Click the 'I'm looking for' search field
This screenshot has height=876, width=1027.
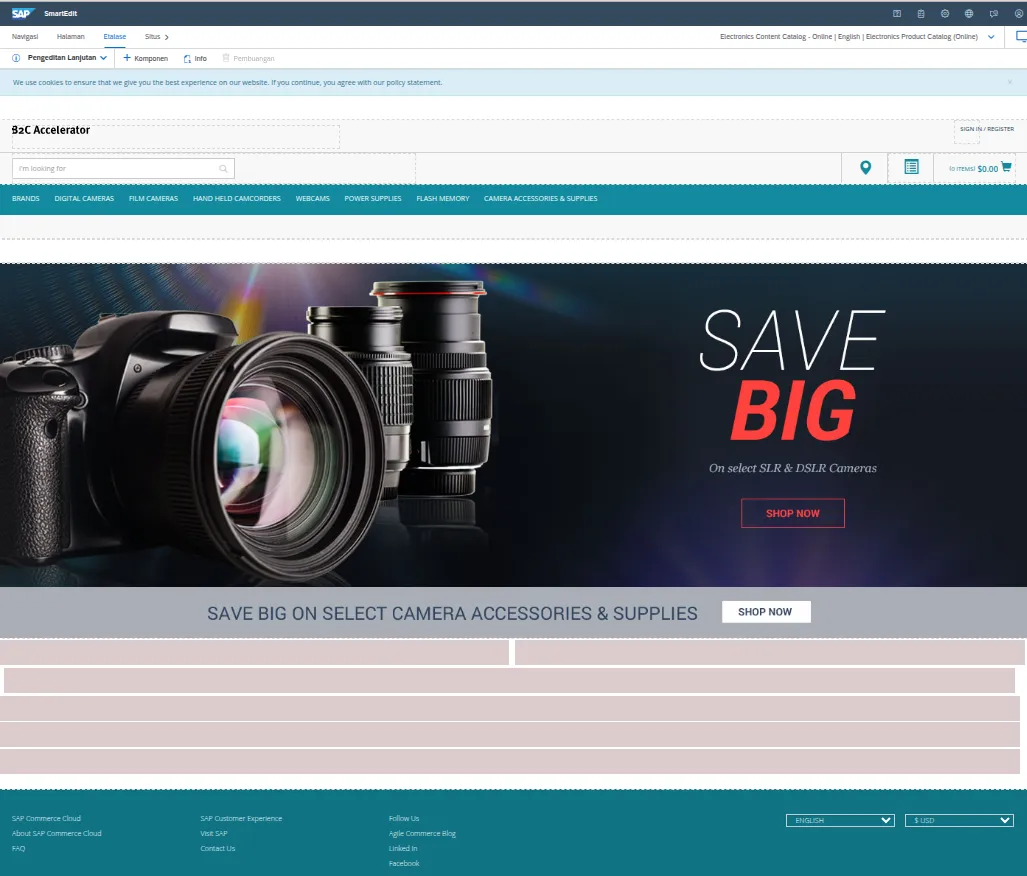coord(123,168)
